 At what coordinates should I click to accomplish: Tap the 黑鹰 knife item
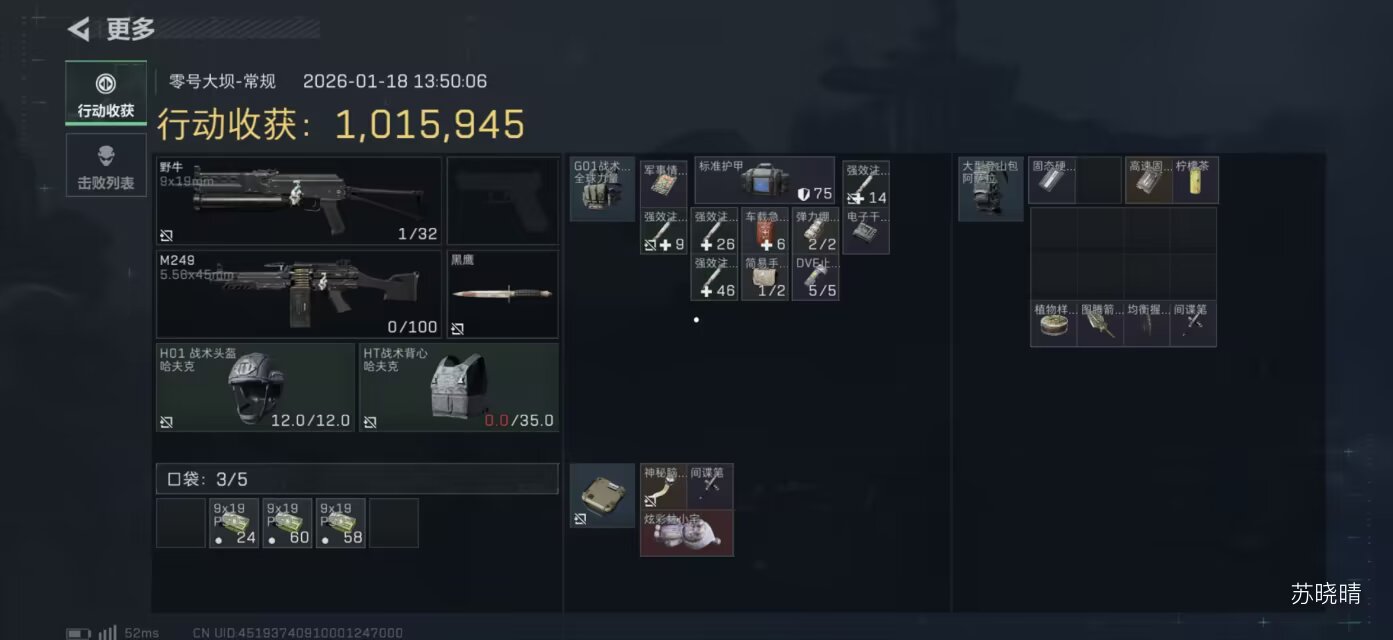[502, 294]
